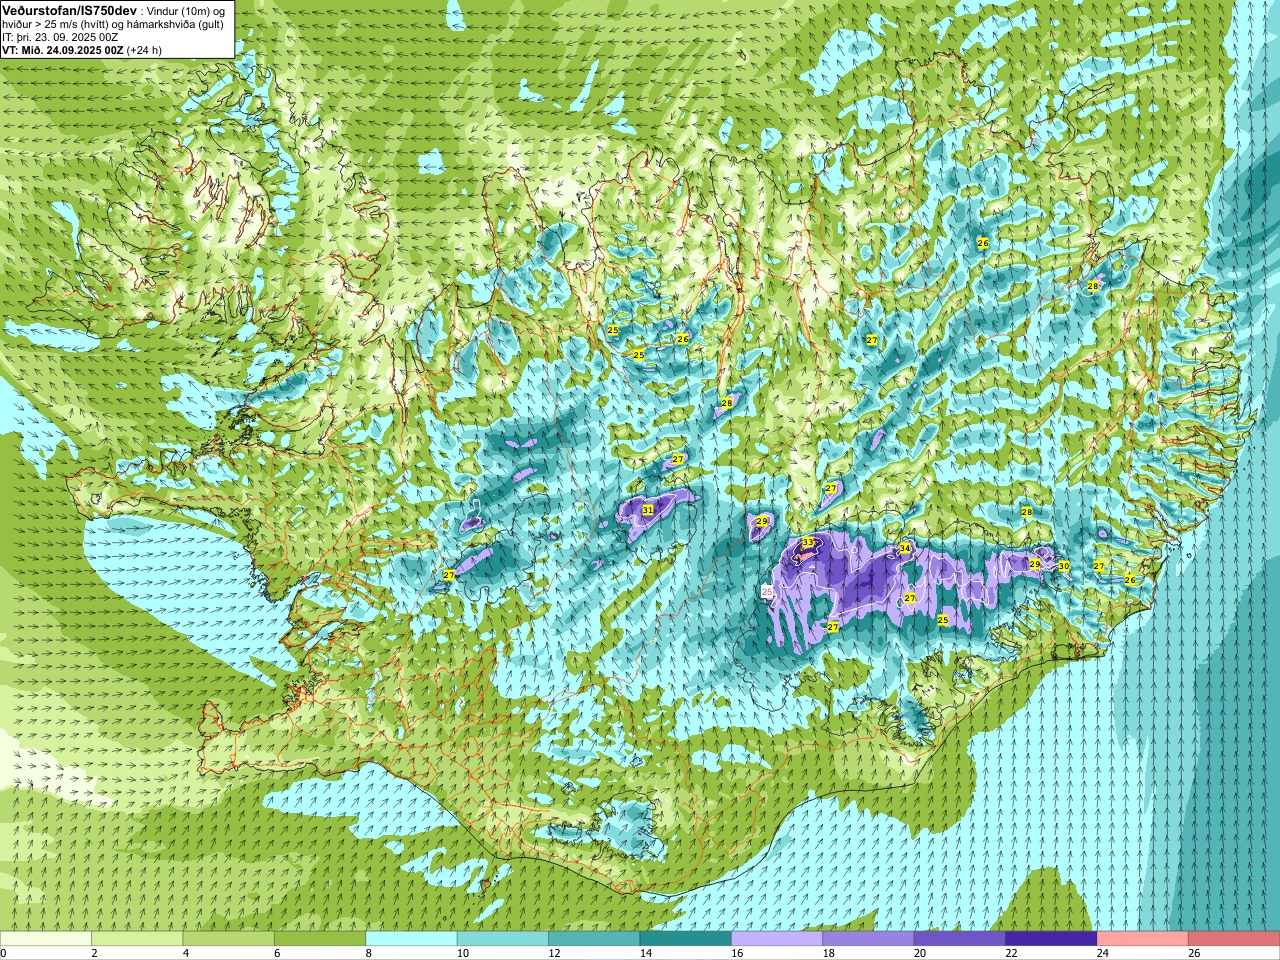Click the 0–2 m/s pale yellow legend swatch

pyautogui.click(x=46, y=939)
